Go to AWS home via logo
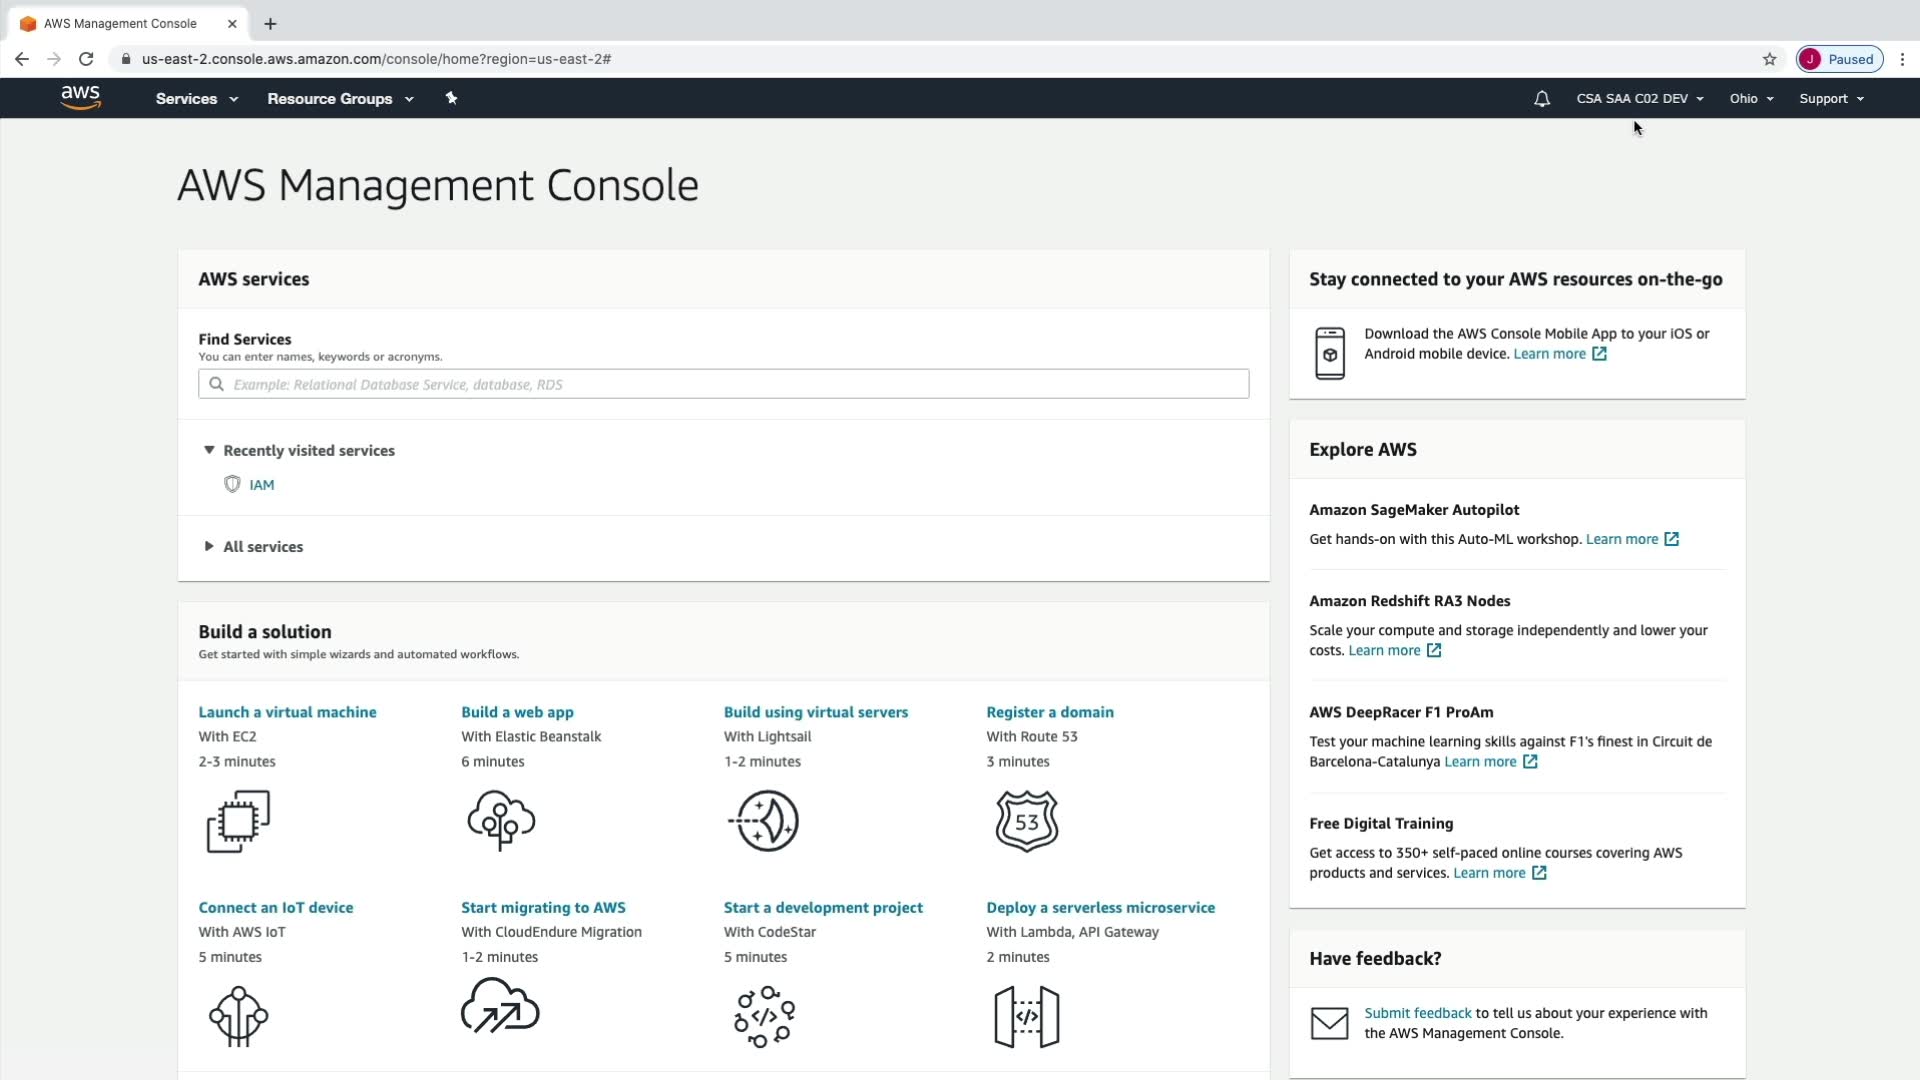The height and width of the screenshot is (1080, 1920). pyautogui.click(x=80, y=97)
